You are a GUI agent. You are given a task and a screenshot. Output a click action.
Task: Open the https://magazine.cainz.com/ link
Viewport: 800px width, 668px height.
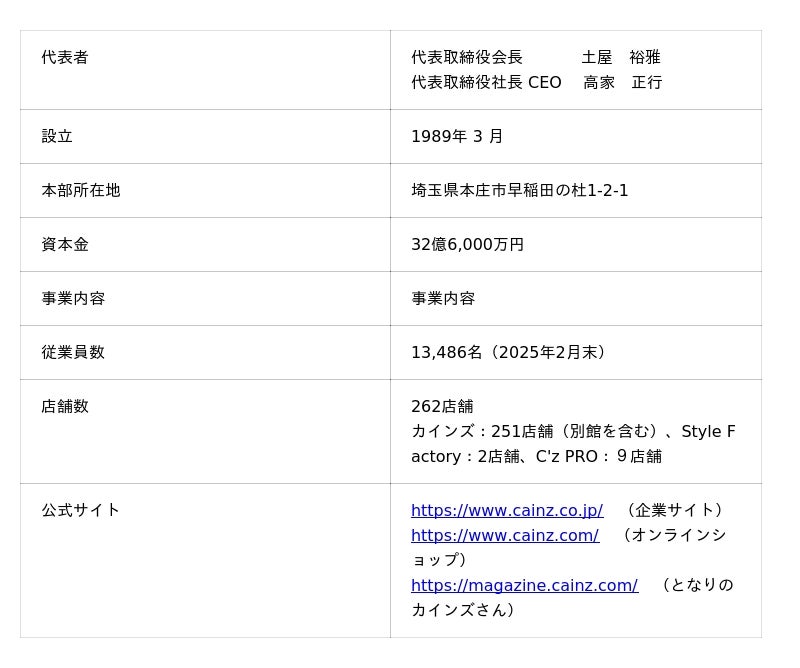524,585
